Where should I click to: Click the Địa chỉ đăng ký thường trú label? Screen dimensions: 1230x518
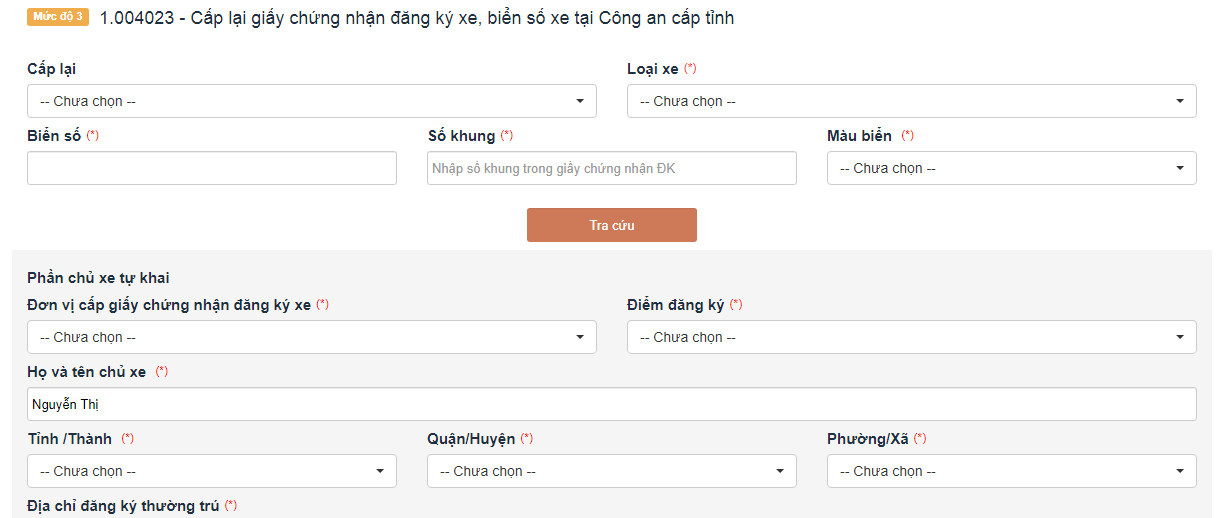click(122, 506)
